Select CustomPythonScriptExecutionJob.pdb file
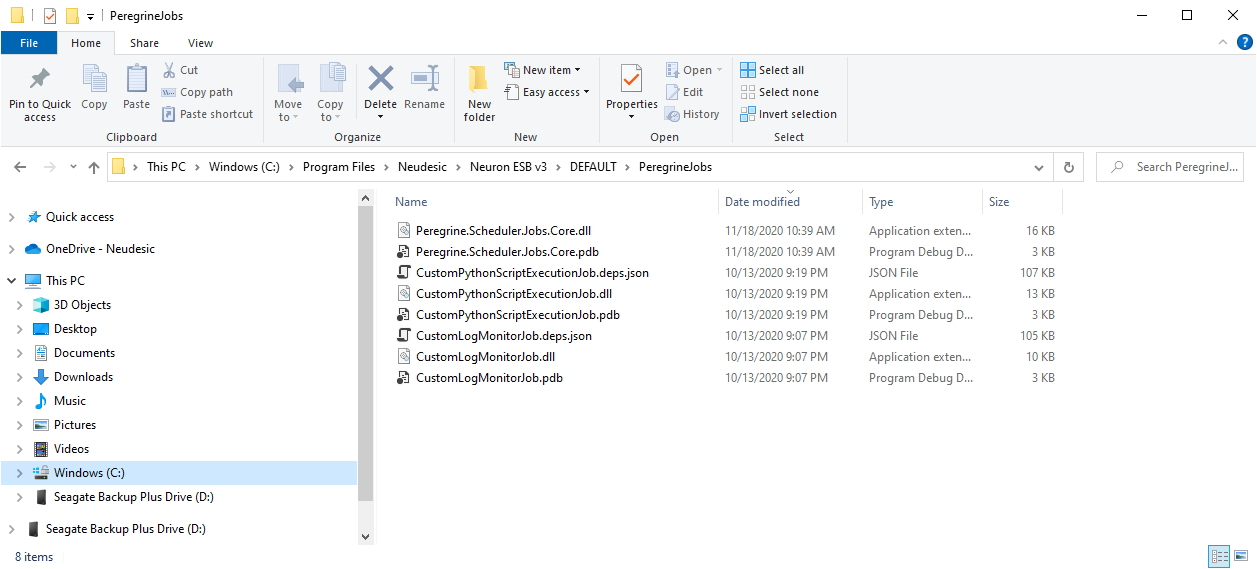Viewport: 1257px width, 569px height. [x=518, y=315]
